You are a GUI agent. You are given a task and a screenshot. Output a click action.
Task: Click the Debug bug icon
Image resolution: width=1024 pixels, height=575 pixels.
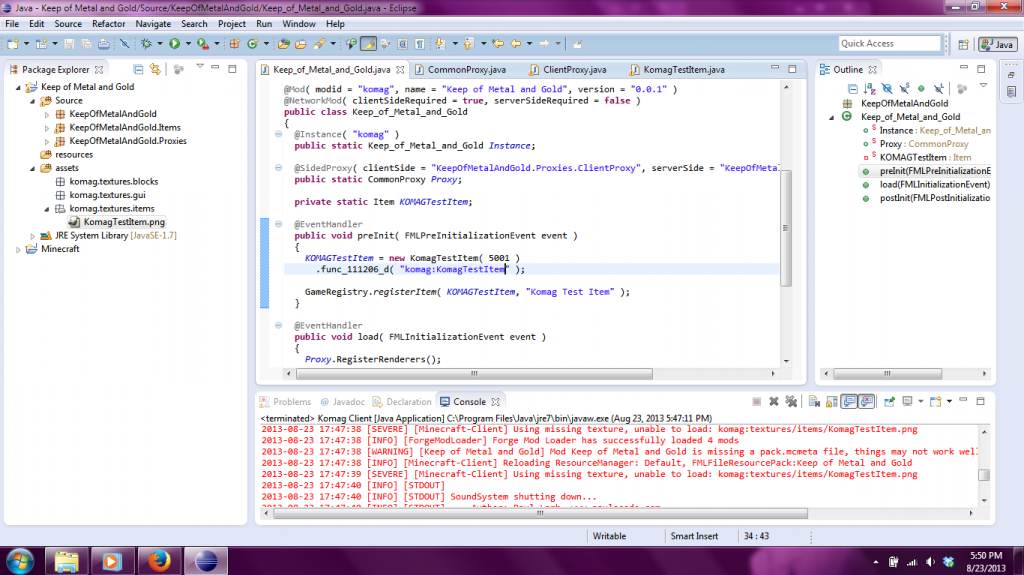coord(146,44)
